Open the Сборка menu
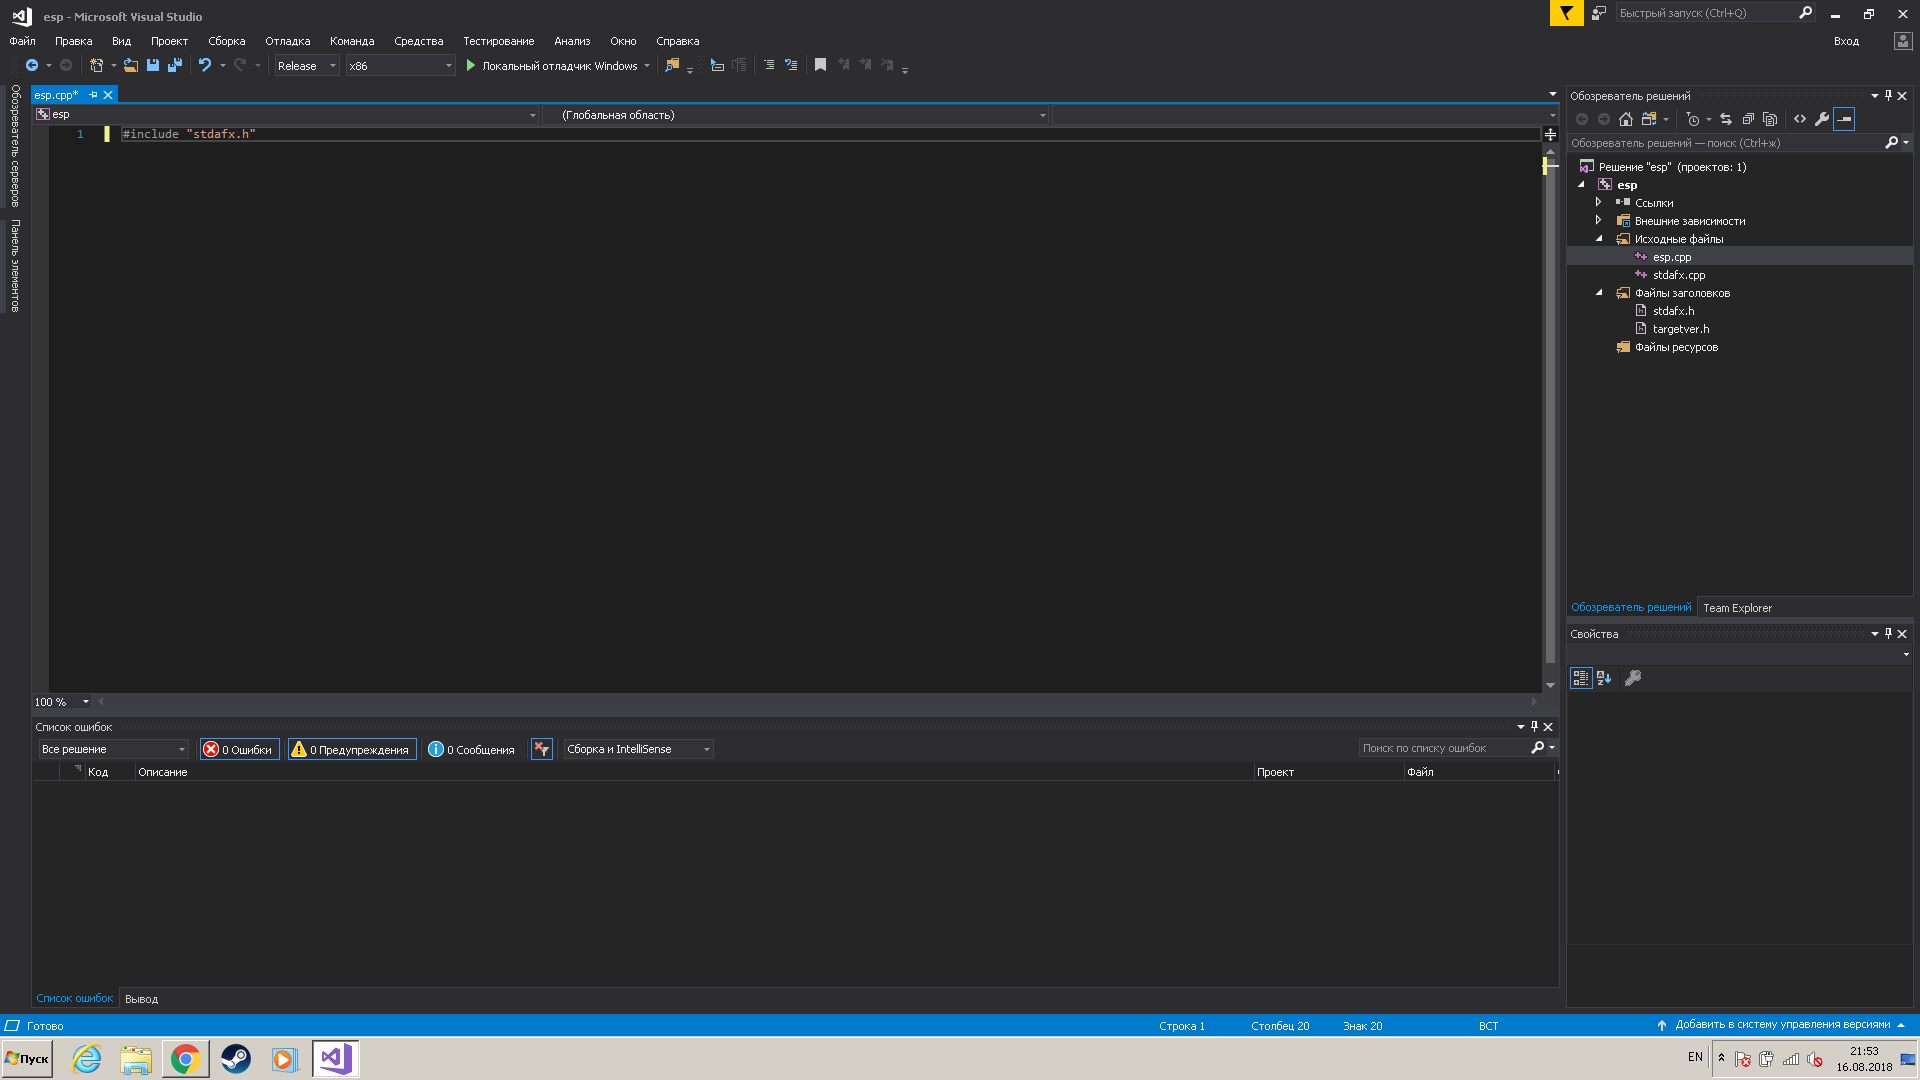The height and width of the screenshot is (1080, 1920). (226, 41)
